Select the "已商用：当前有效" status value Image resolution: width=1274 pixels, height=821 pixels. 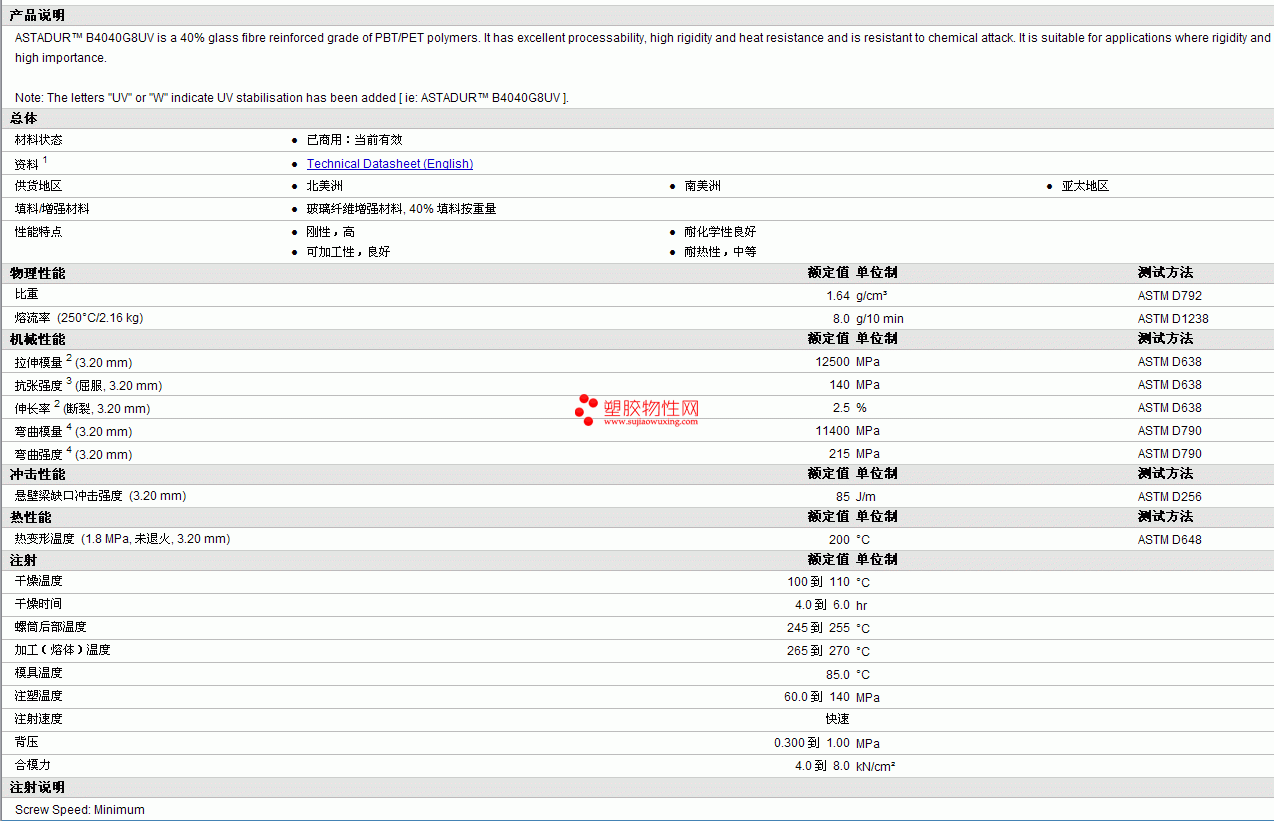tap(354, 140)
